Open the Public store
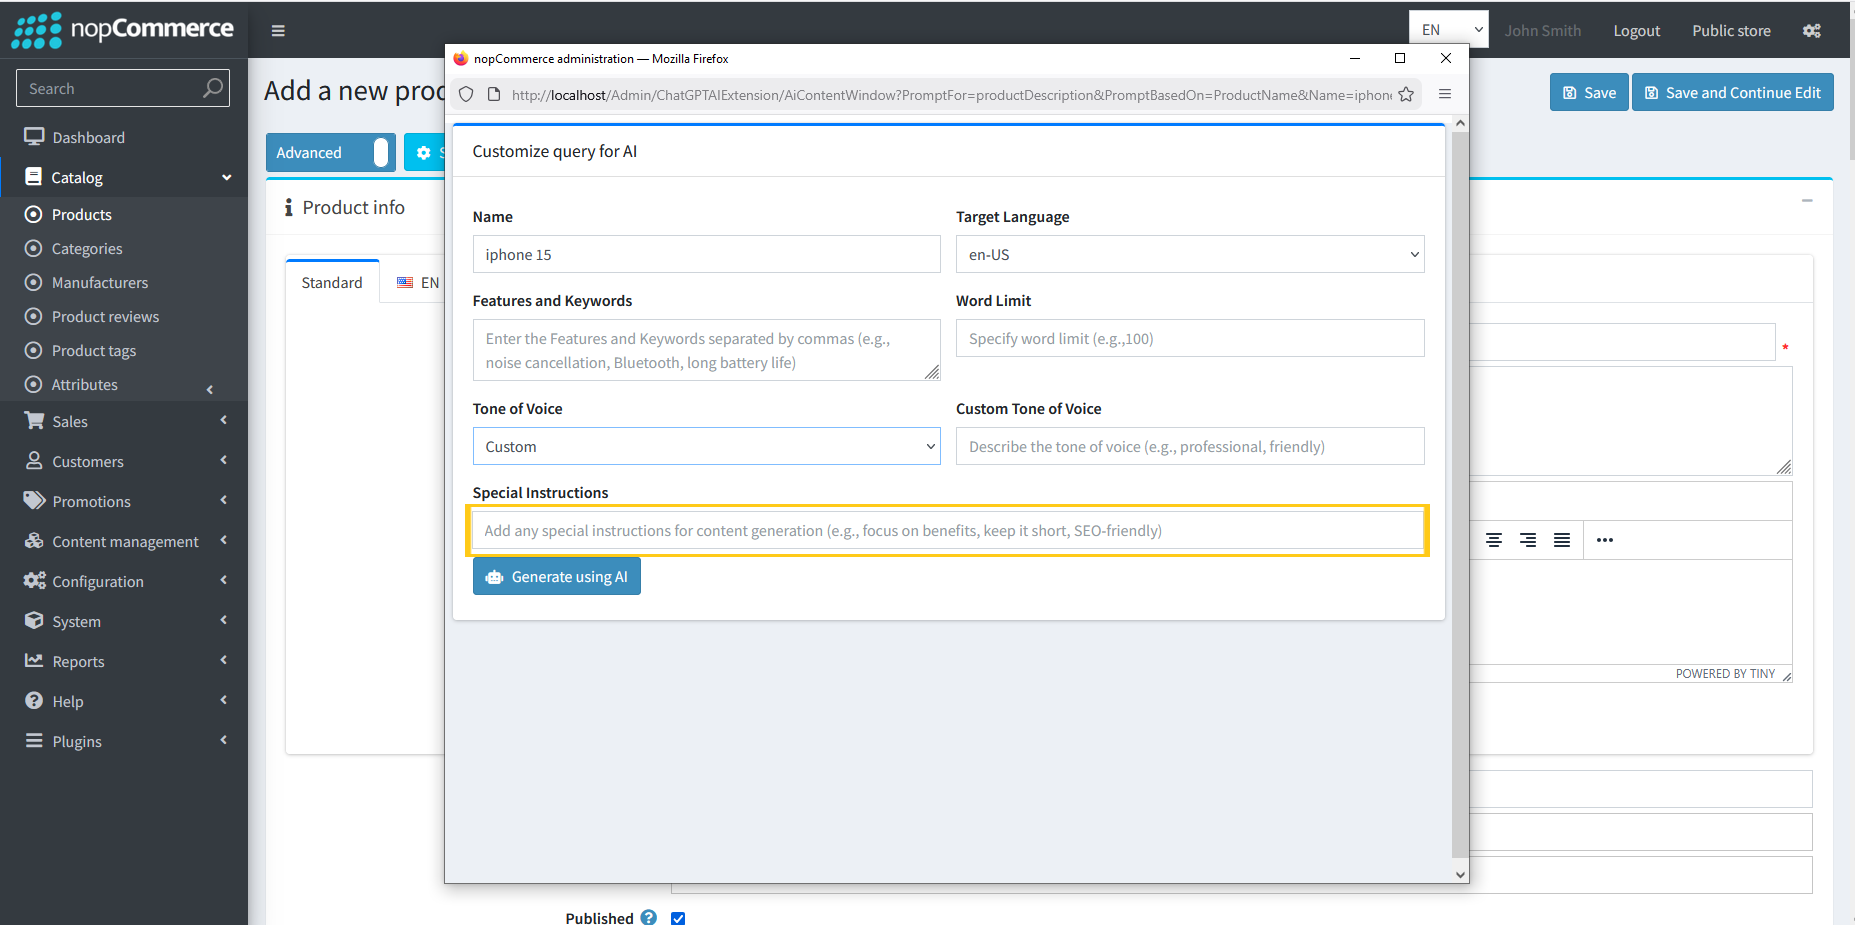 1731,30
